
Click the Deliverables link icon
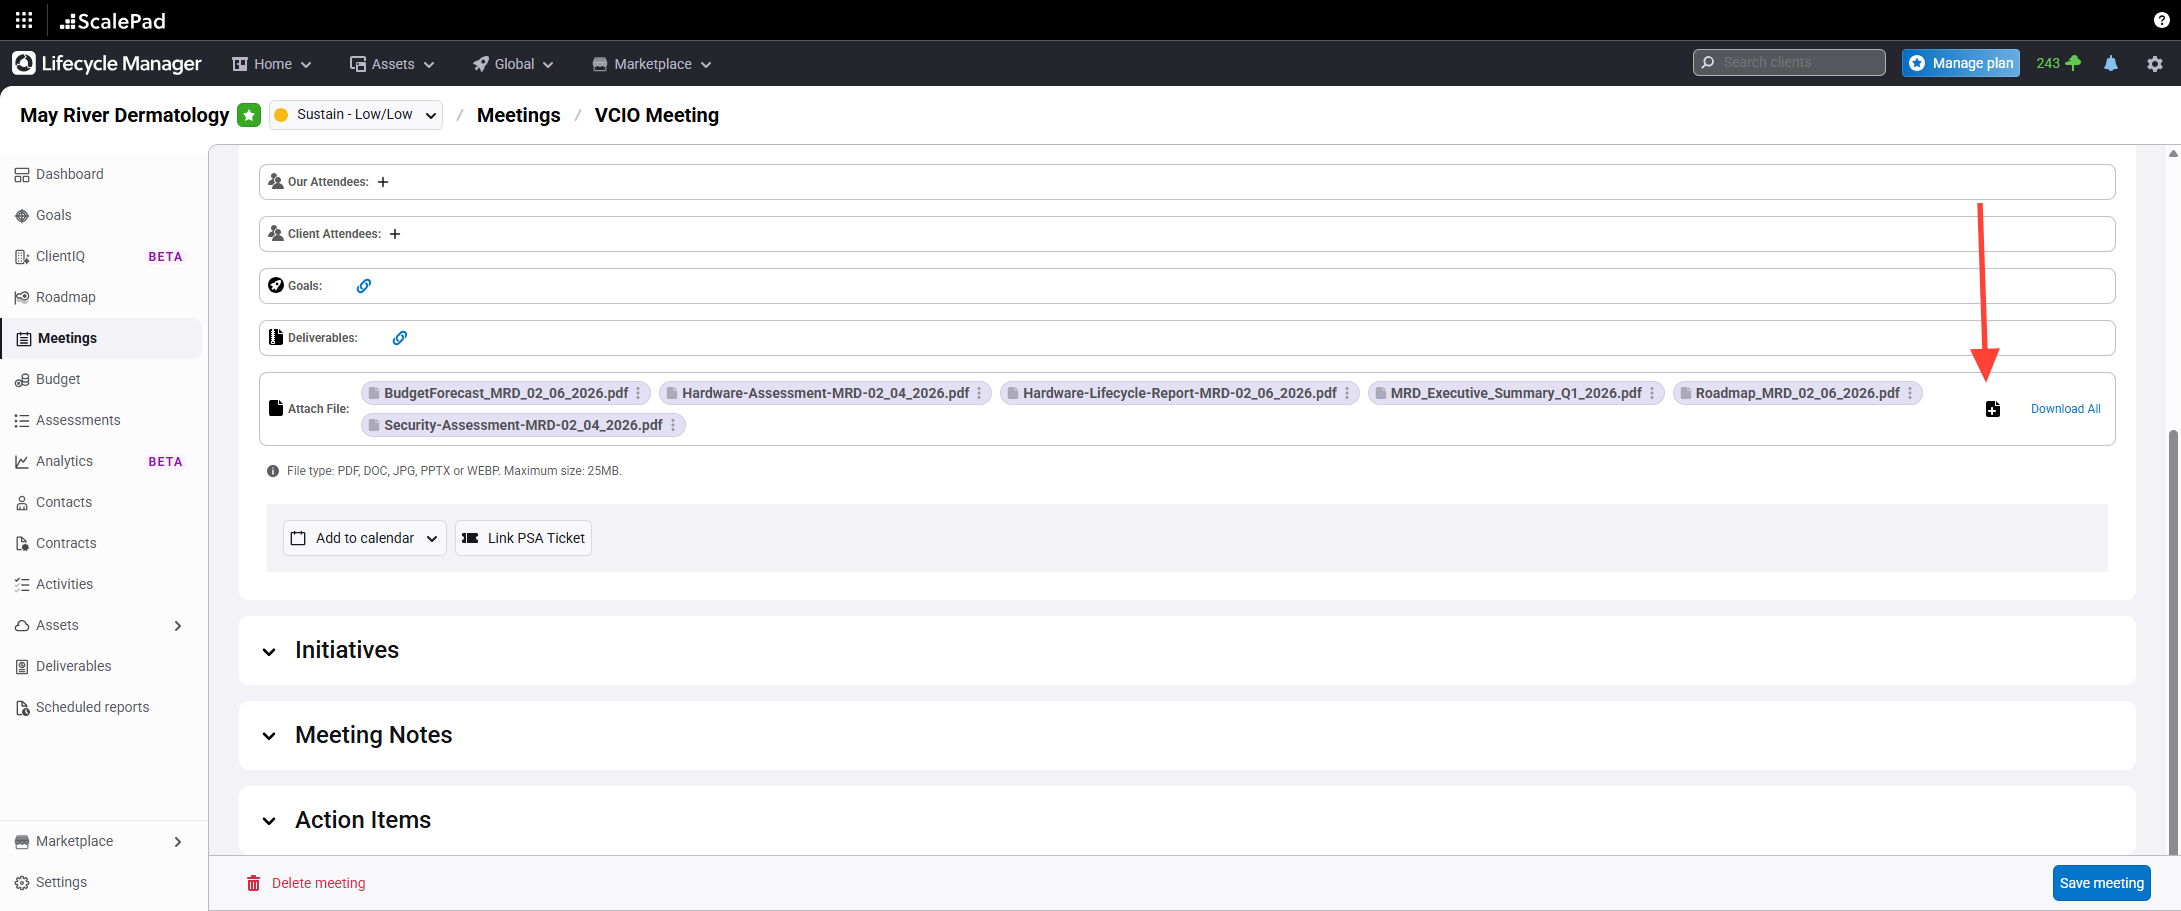[x=400, y=338]
